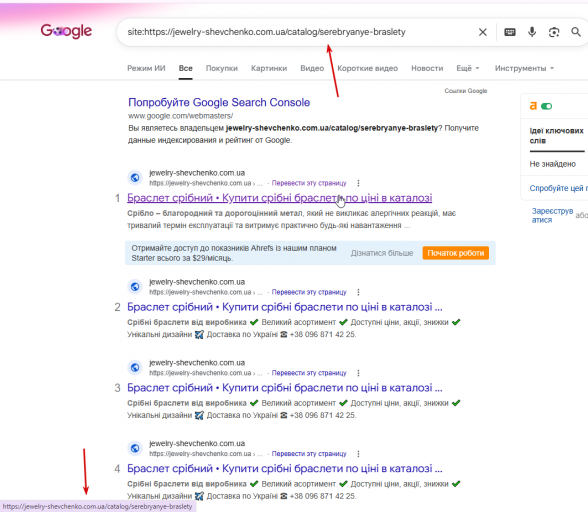Click Спробуйте цей link in sidebar

click(558, 188)
